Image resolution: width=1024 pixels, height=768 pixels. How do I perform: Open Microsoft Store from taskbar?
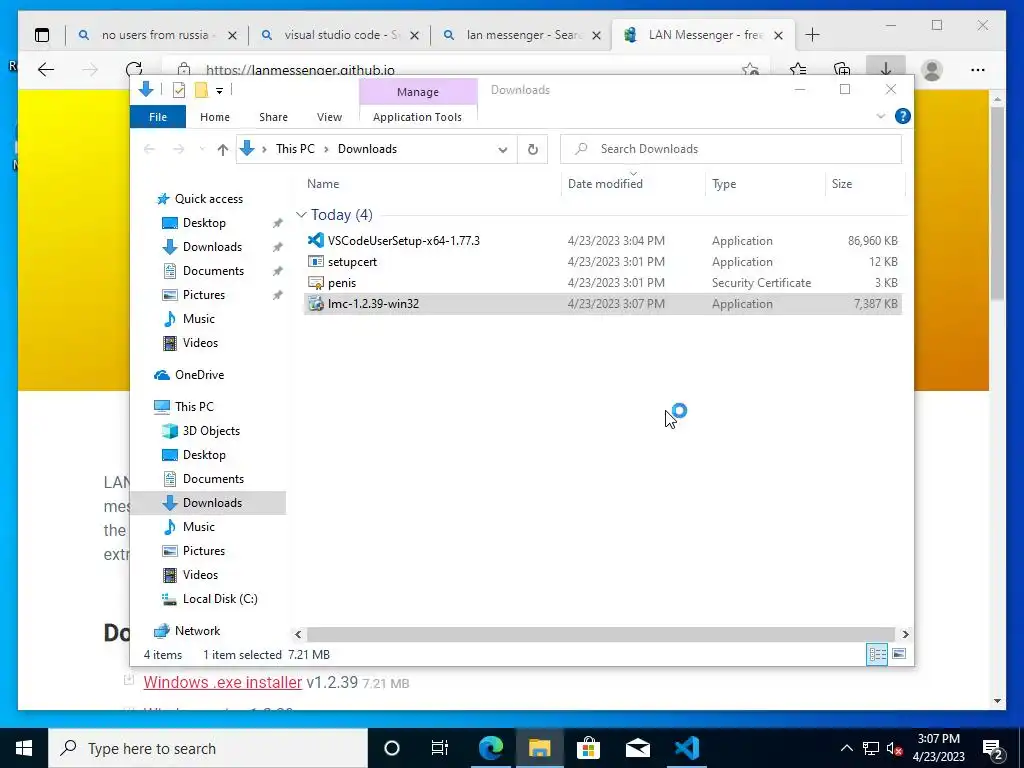pos(588,748)
